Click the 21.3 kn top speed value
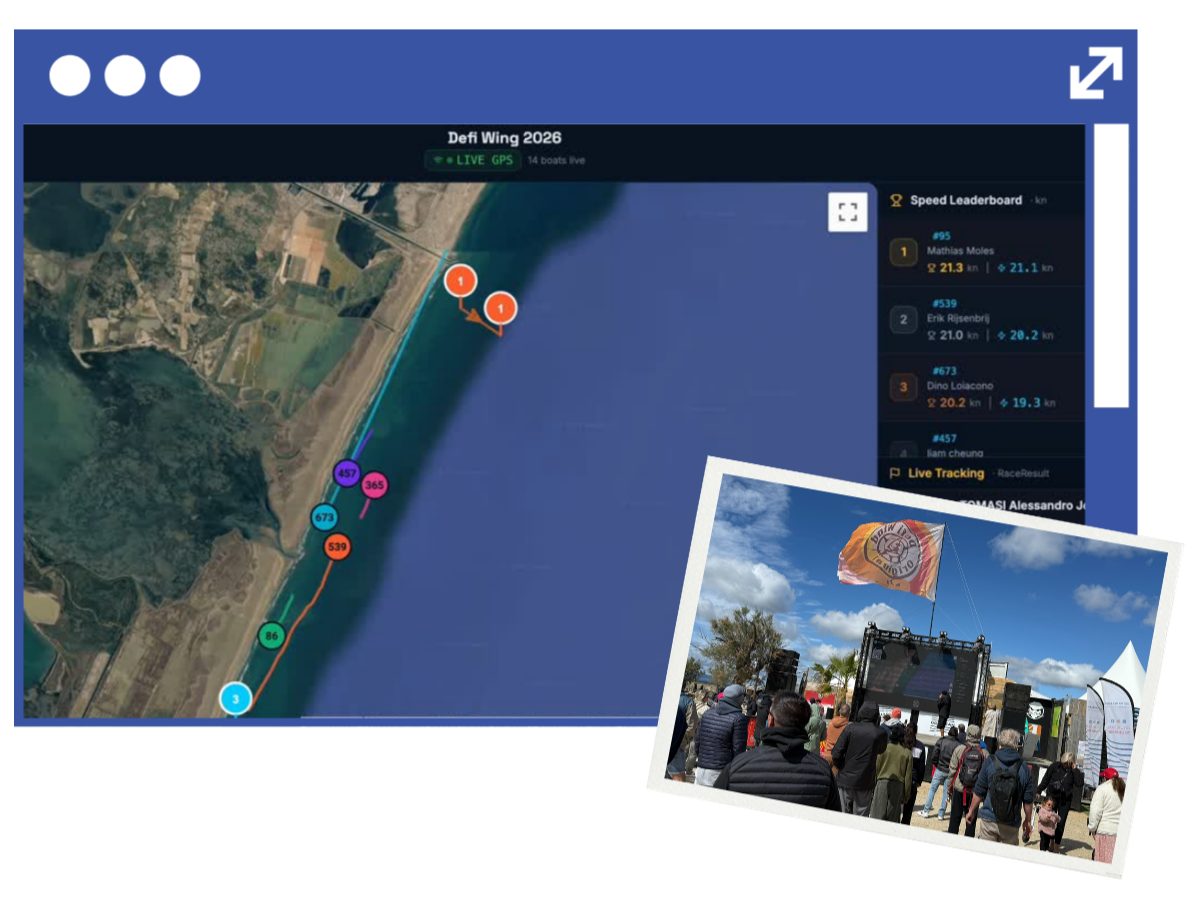 951,268
